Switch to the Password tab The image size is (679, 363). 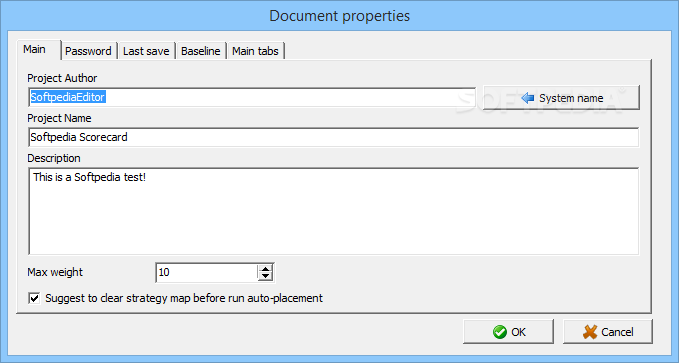[x=88, y=51]
